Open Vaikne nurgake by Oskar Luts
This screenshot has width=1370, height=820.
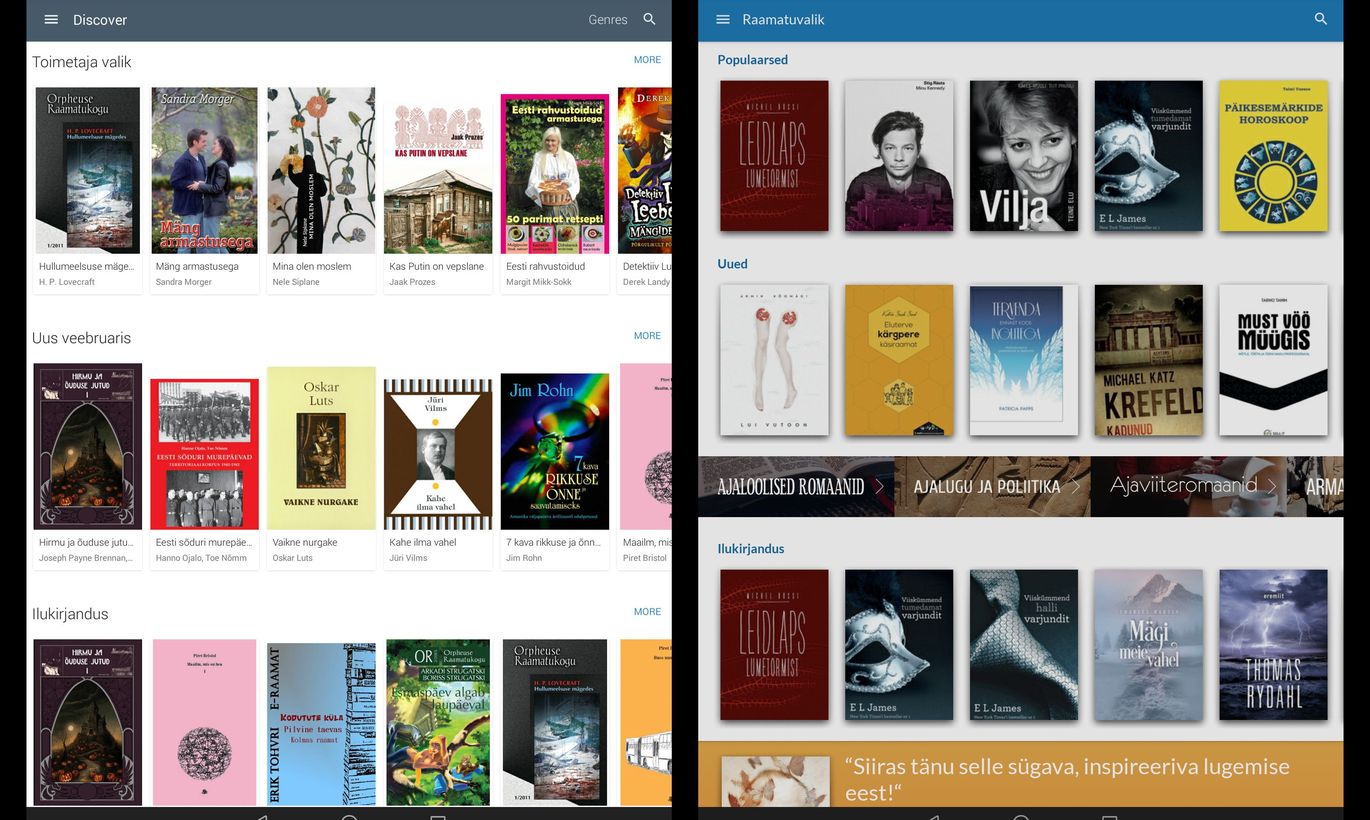click(321, 466)
